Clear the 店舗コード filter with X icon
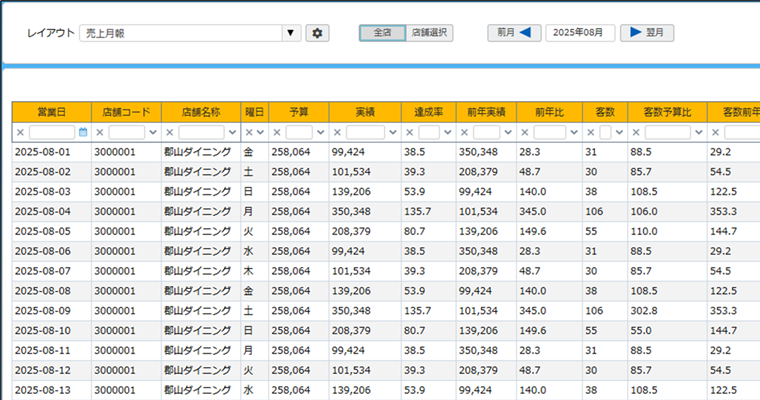The height and width of the screenshot is (400, 760). point(100,132)
